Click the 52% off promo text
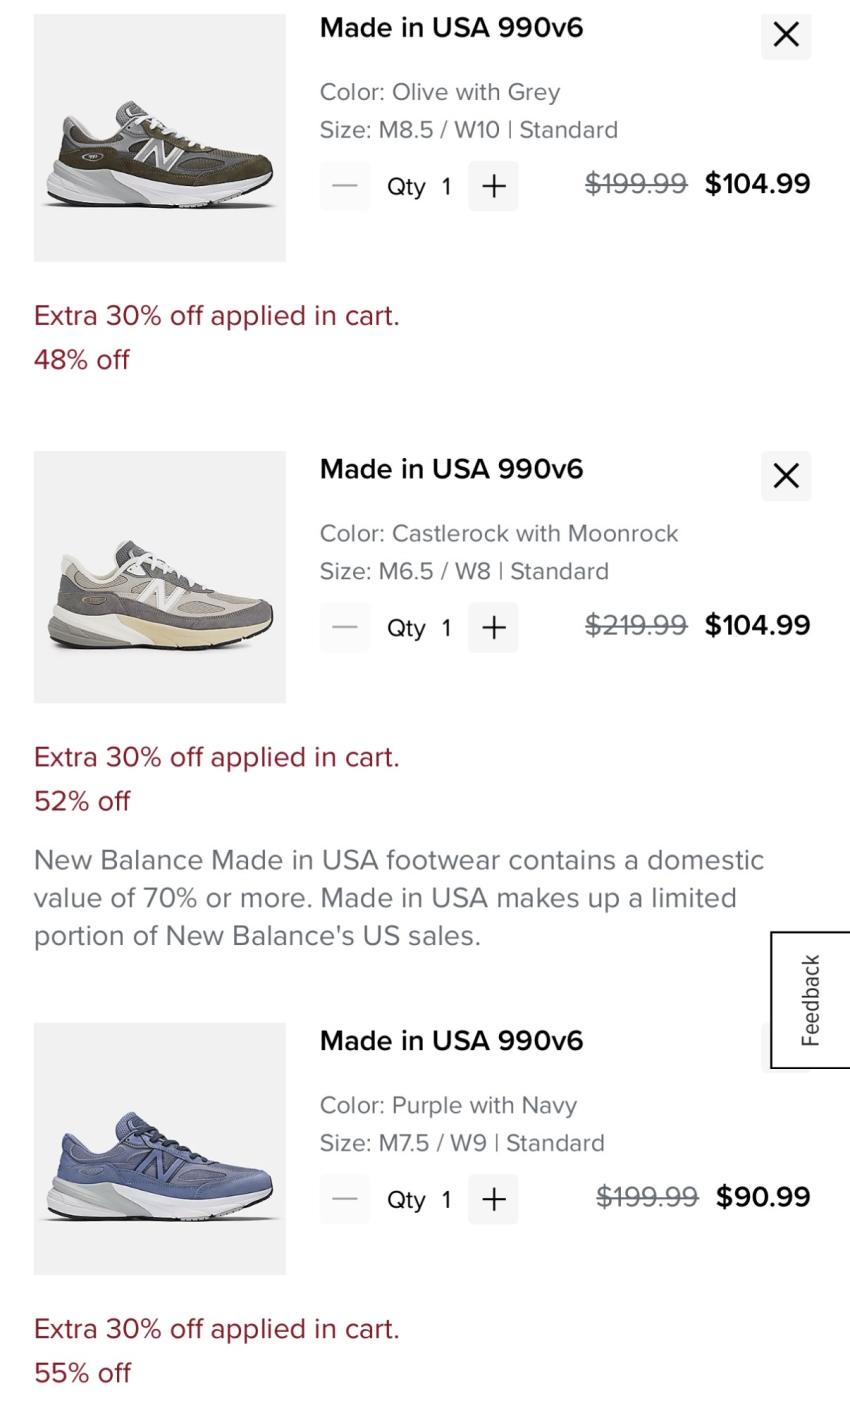This screenshot has height=1415, width=850. (x=82, y=801)
